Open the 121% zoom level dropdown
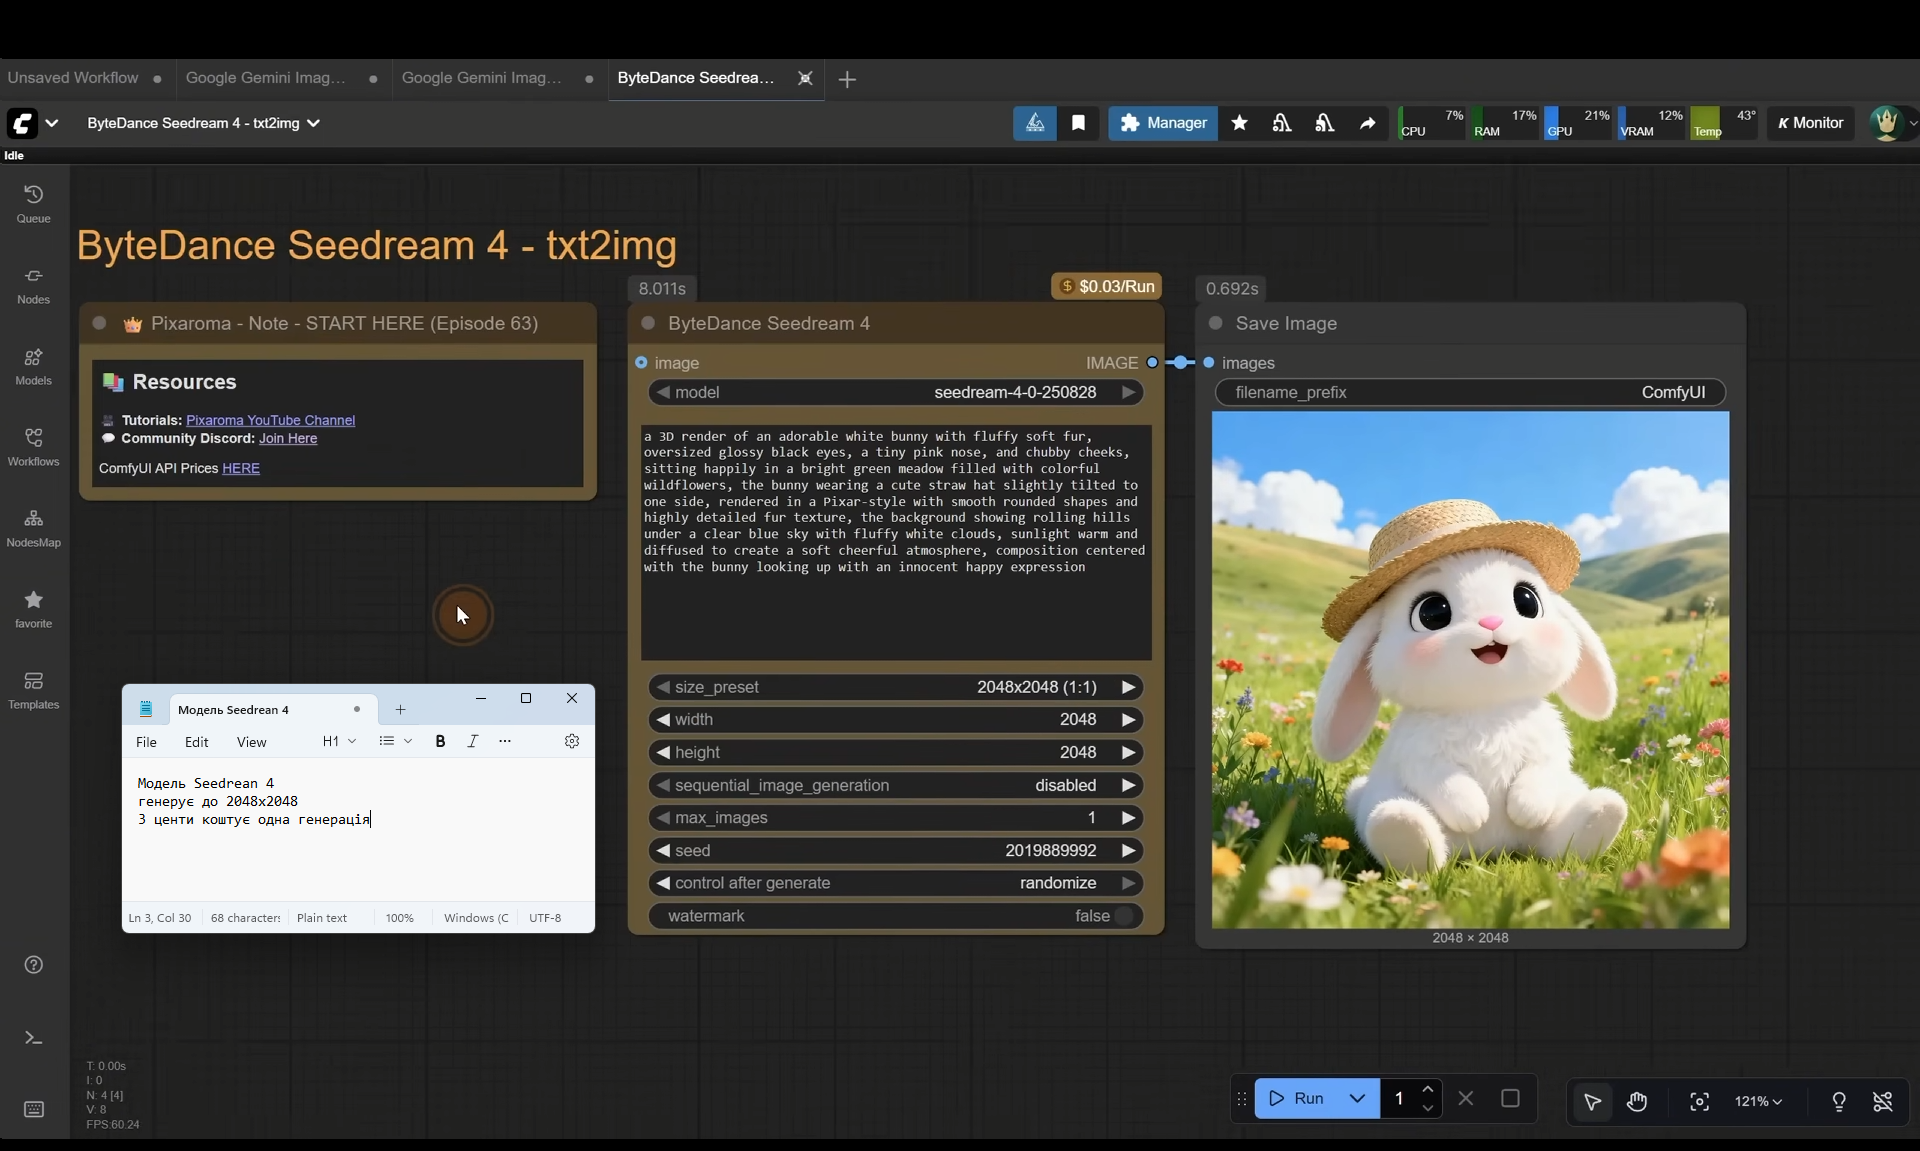 point(1758,1101)
